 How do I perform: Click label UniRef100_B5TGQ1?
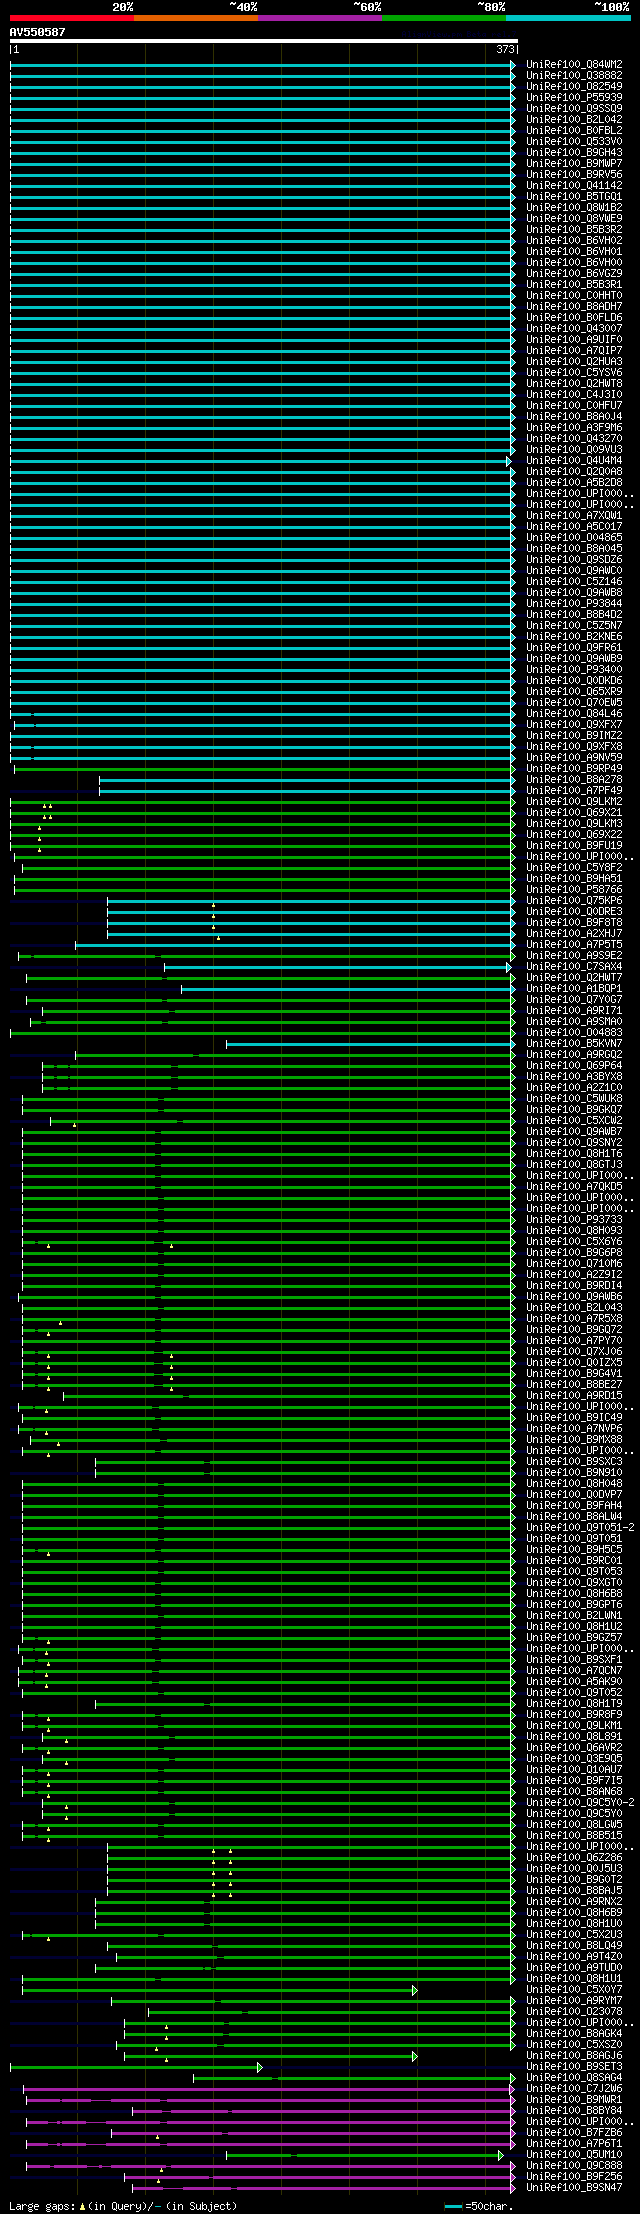(574, 196)
